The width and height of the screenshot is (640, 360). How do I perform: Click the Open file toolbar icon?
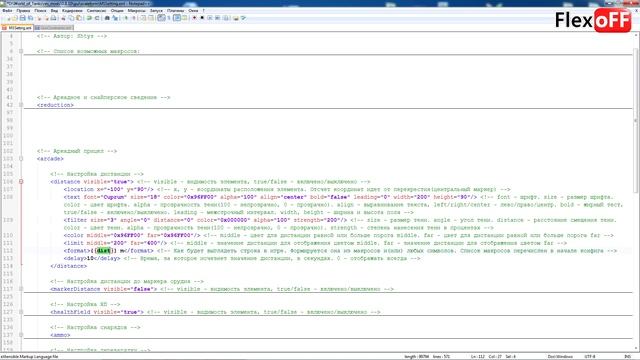coord(15,18)
